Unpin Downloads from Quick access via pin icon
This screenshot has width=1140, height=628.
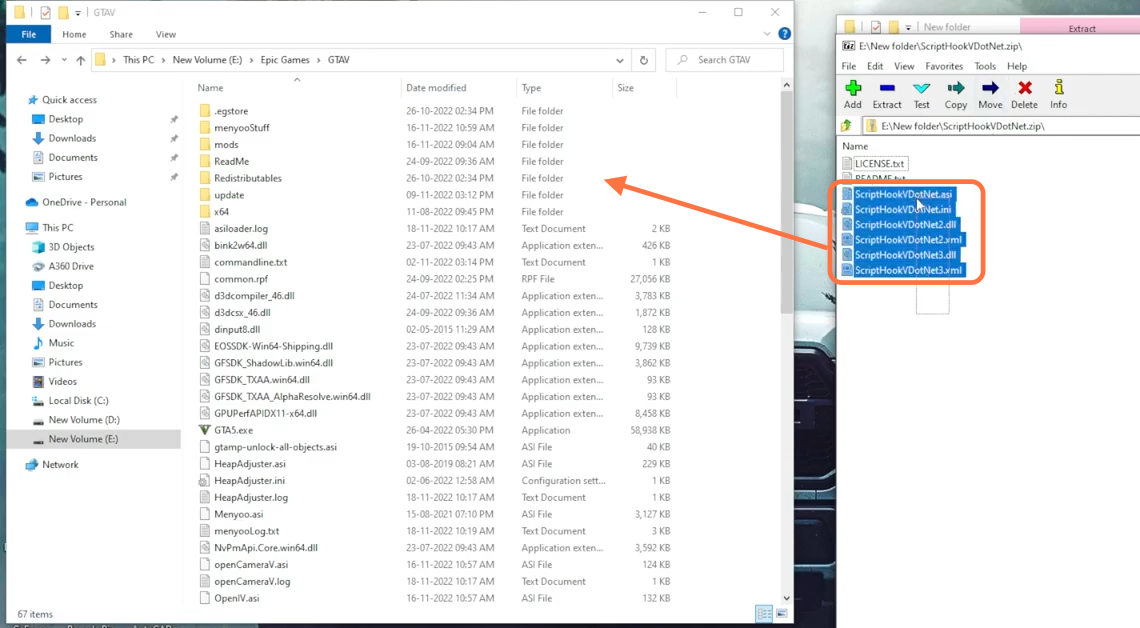pyautogui.click(x=174, y=138)
